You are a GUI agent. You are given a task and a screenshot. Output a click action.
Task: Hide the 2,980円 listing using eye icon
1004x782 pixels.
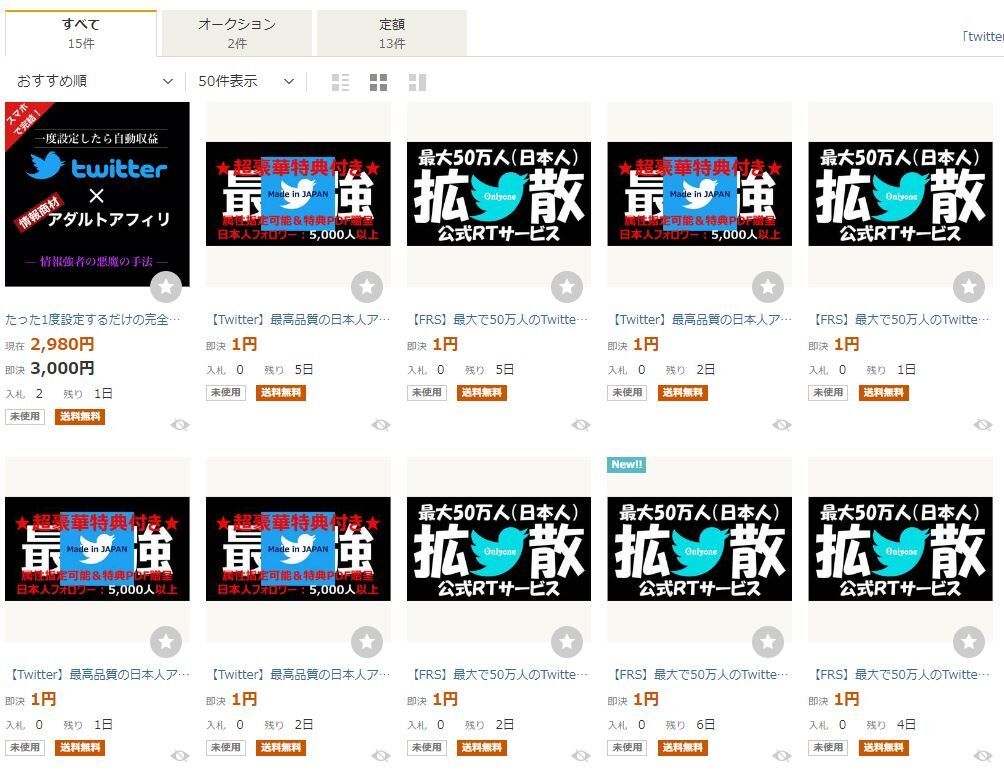[180, 425]
